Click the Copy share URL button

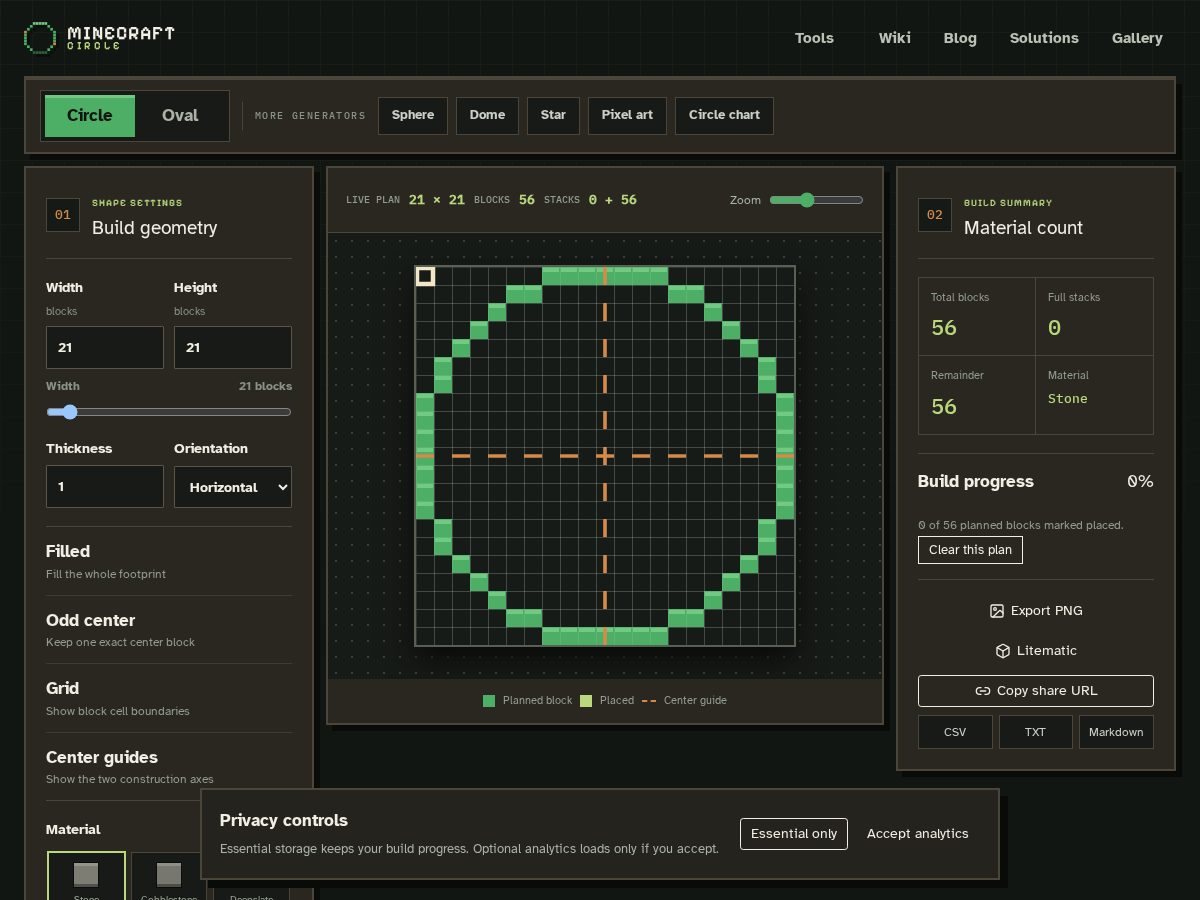point(1036,691)
